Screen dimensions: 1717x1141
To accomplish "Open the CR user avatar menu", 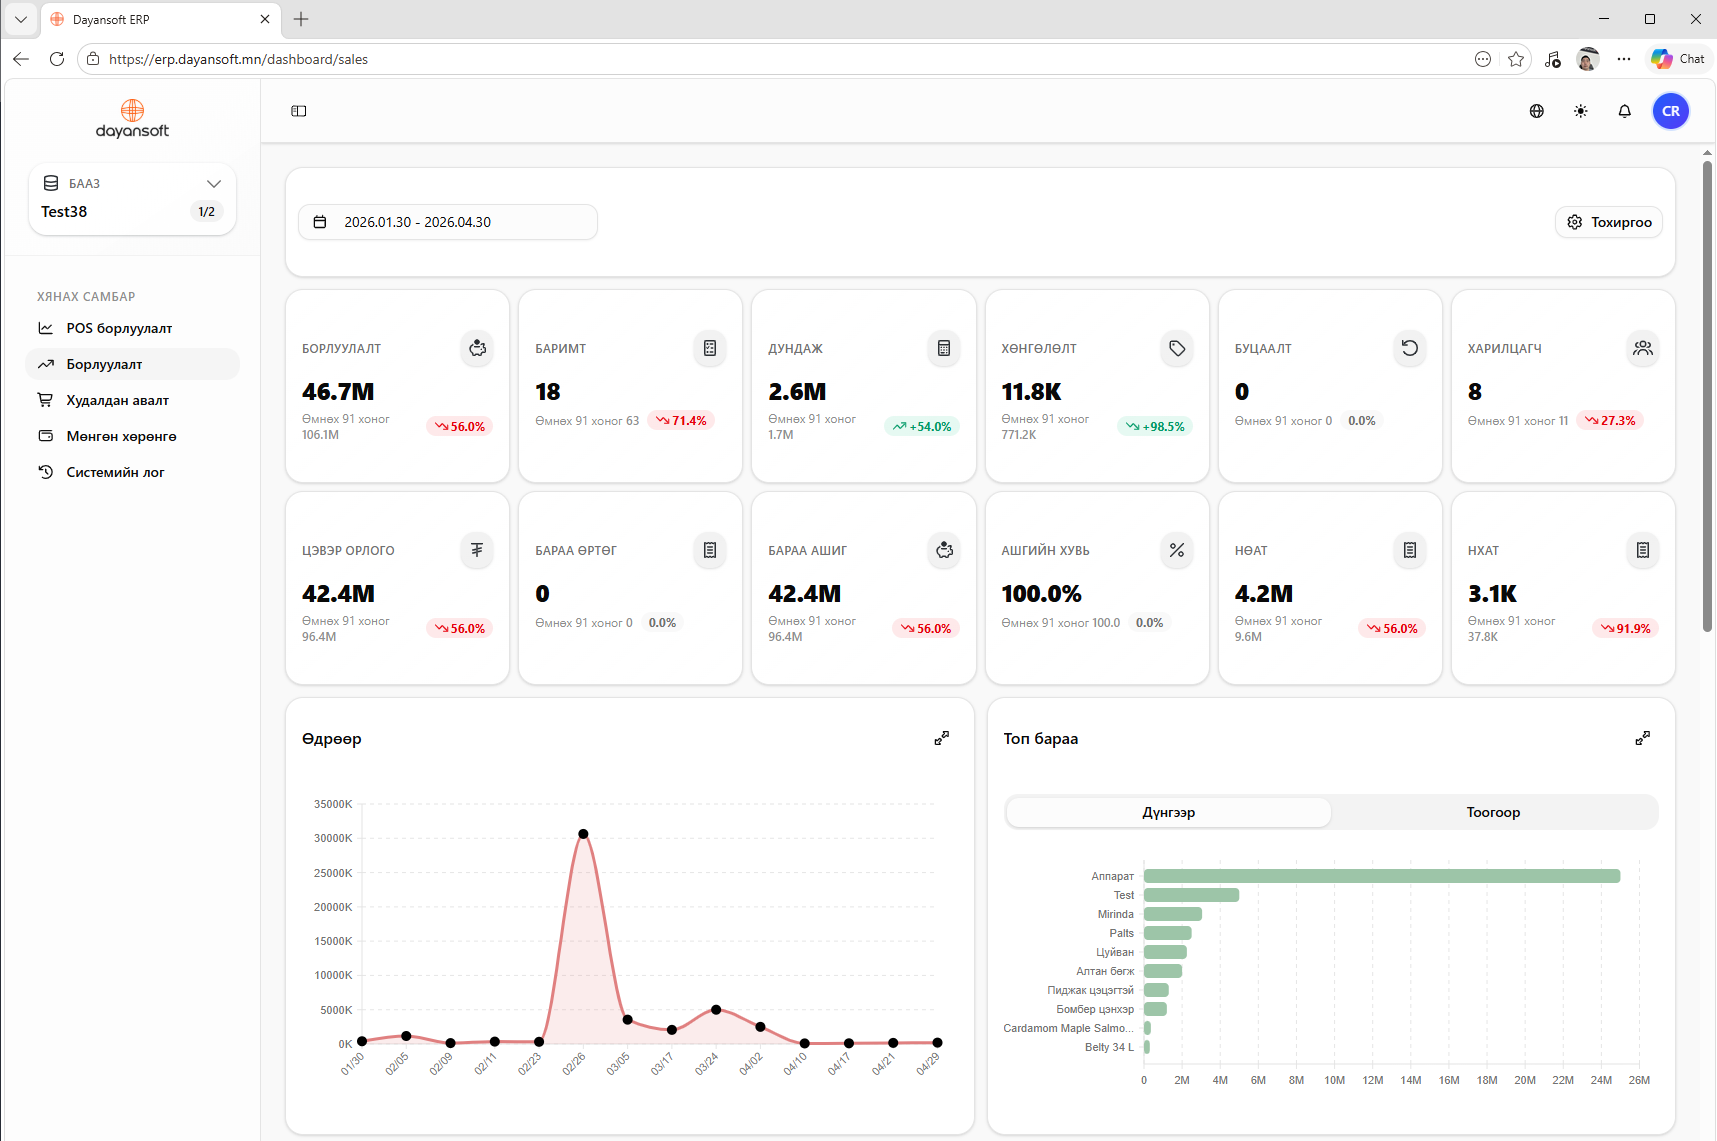I will point(1671,111).
